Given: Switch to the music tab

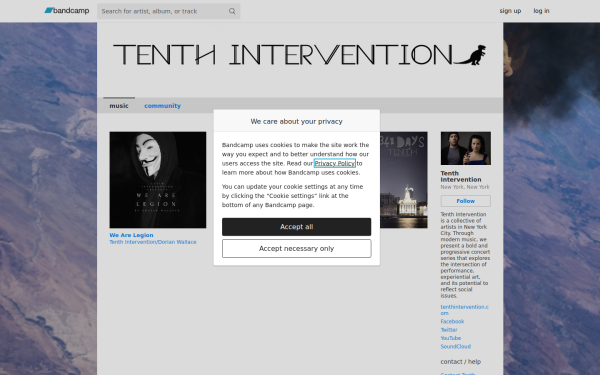Looking at the screenshot, I should tap(119, 106).
